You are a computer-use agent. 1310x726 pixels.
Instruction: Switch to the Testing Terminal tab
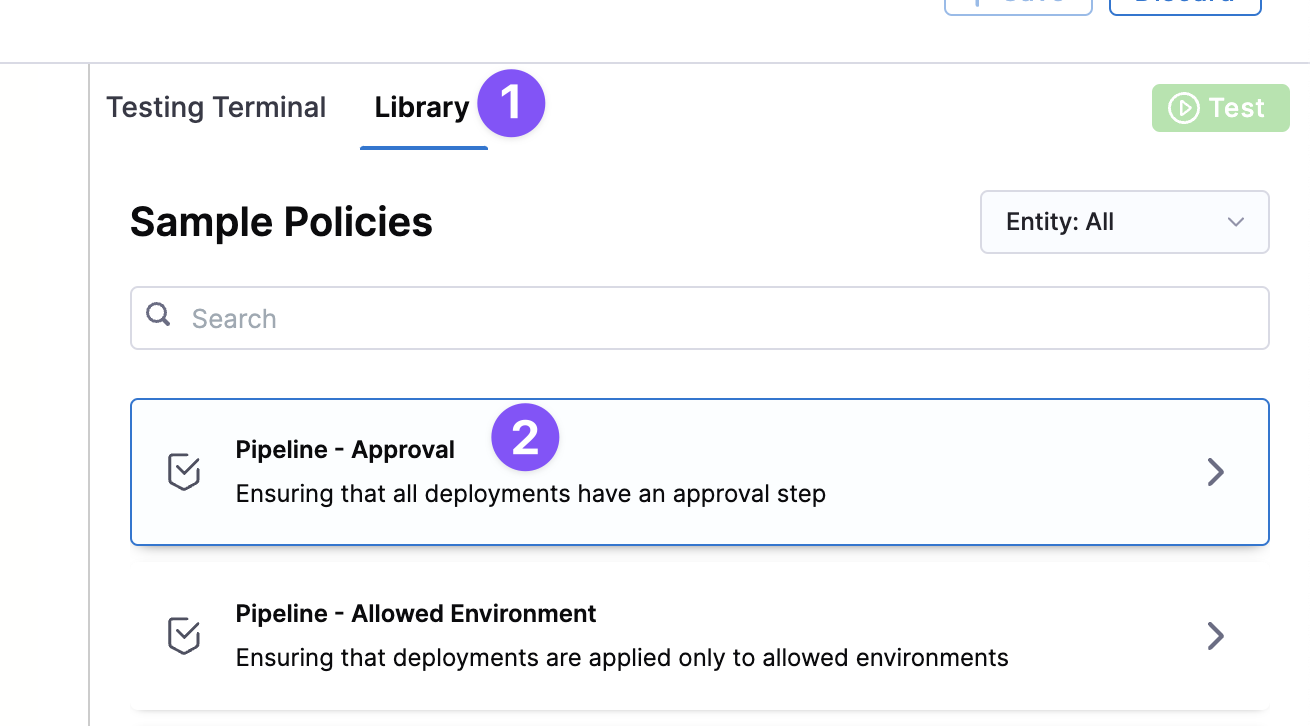click(x=216, y=108)
